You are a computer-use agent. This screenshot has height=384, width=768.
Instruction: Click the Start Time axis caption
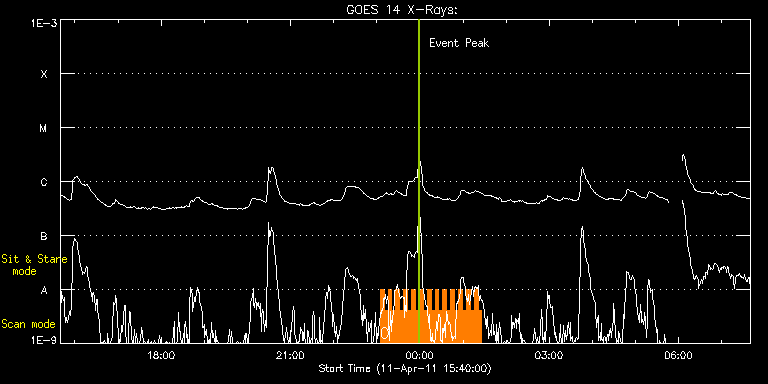click(x=405, y=368)
